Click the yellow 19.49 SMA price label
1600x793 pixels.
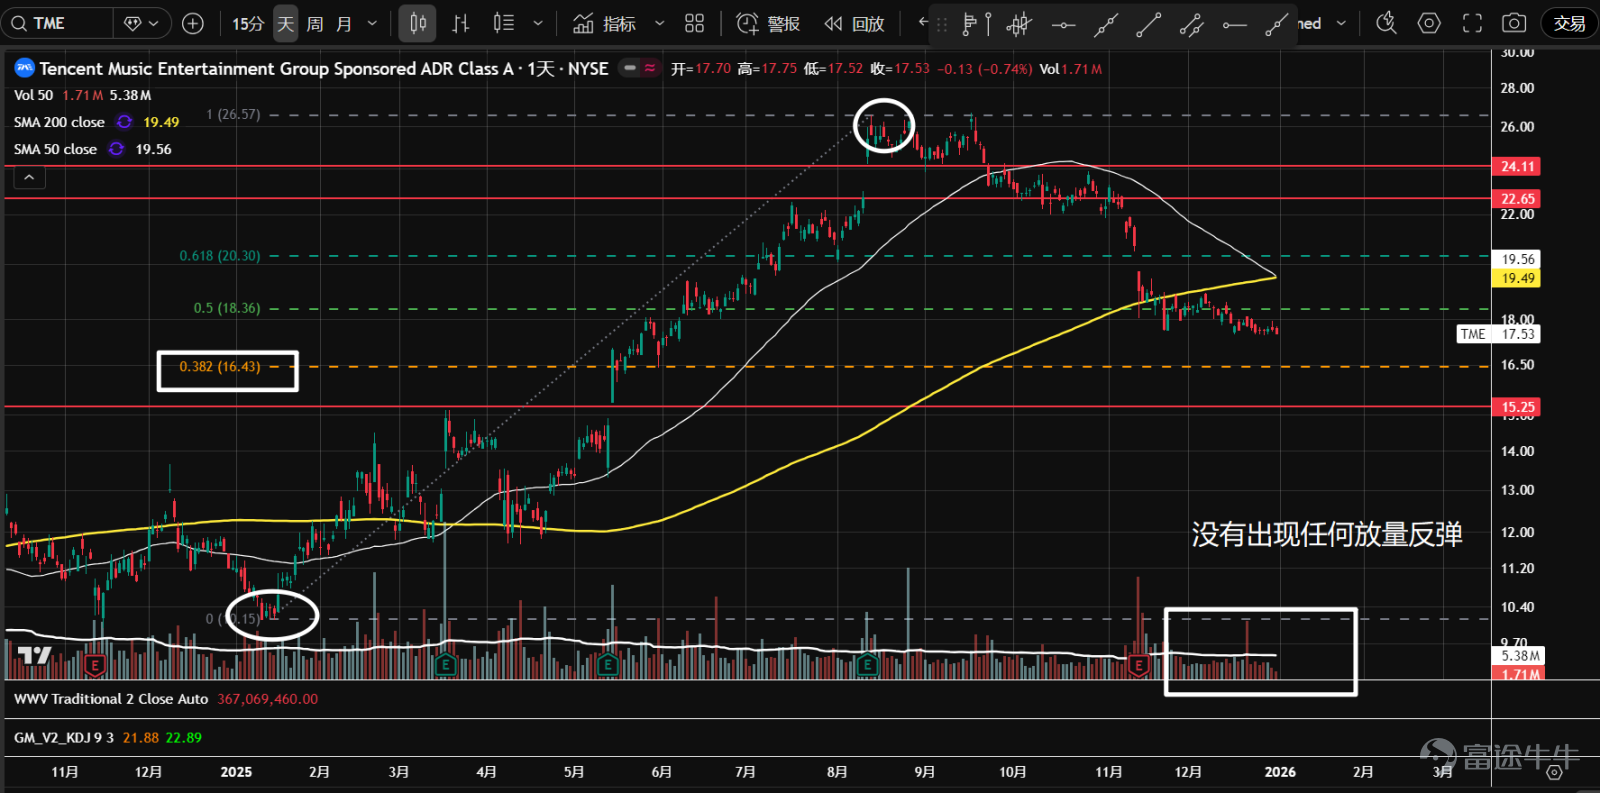click(x=1516, y=278)
